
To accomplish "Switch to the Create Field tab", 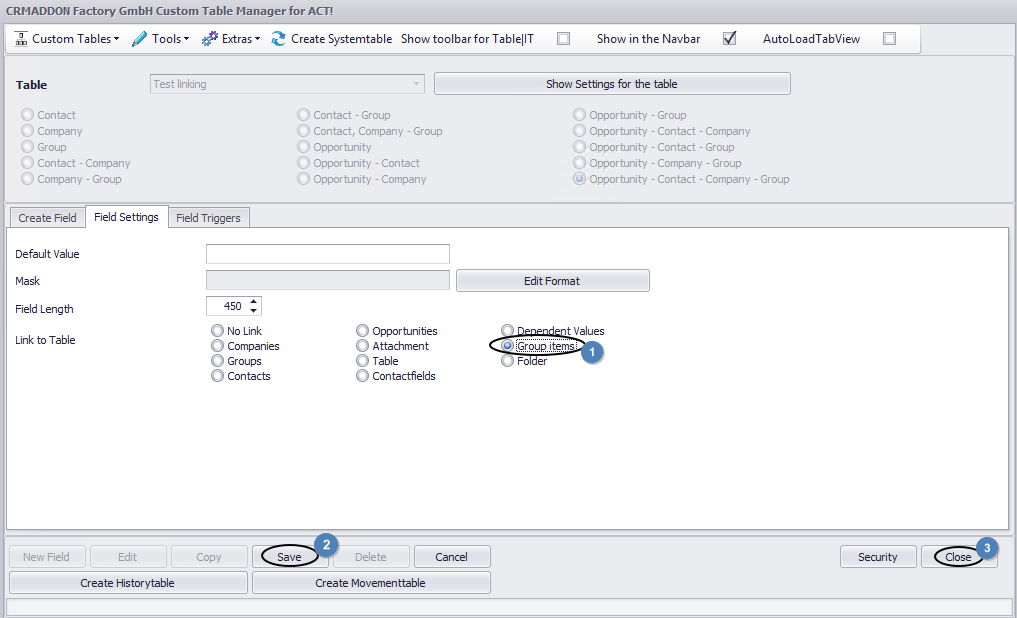I will pyautogui.click(x=47, y=218).
